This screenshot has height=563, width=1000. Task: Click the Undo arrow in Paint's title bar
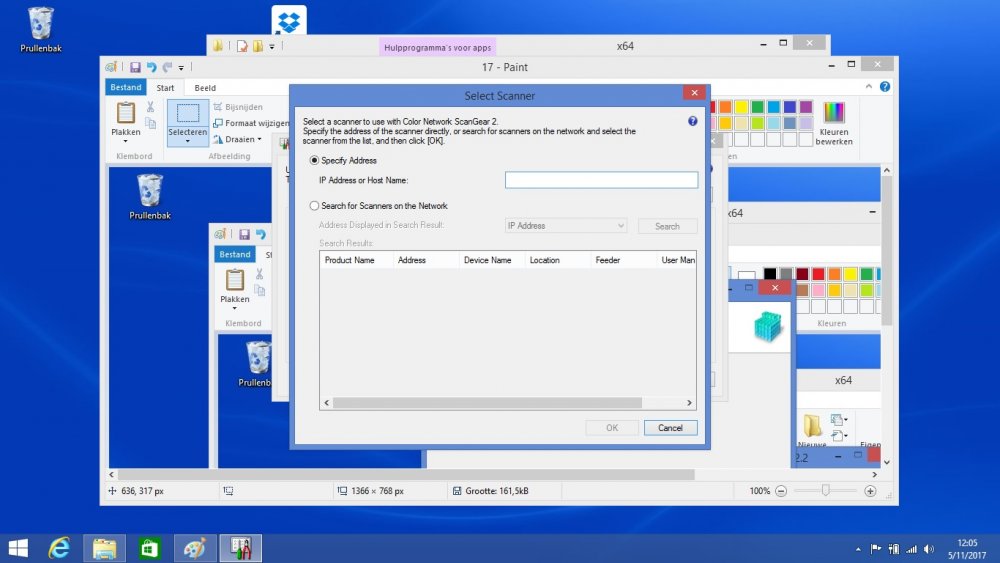pos(152,67)
